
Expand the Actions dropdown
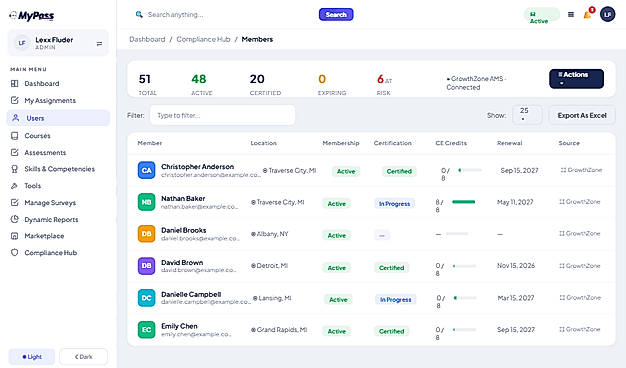576,79
